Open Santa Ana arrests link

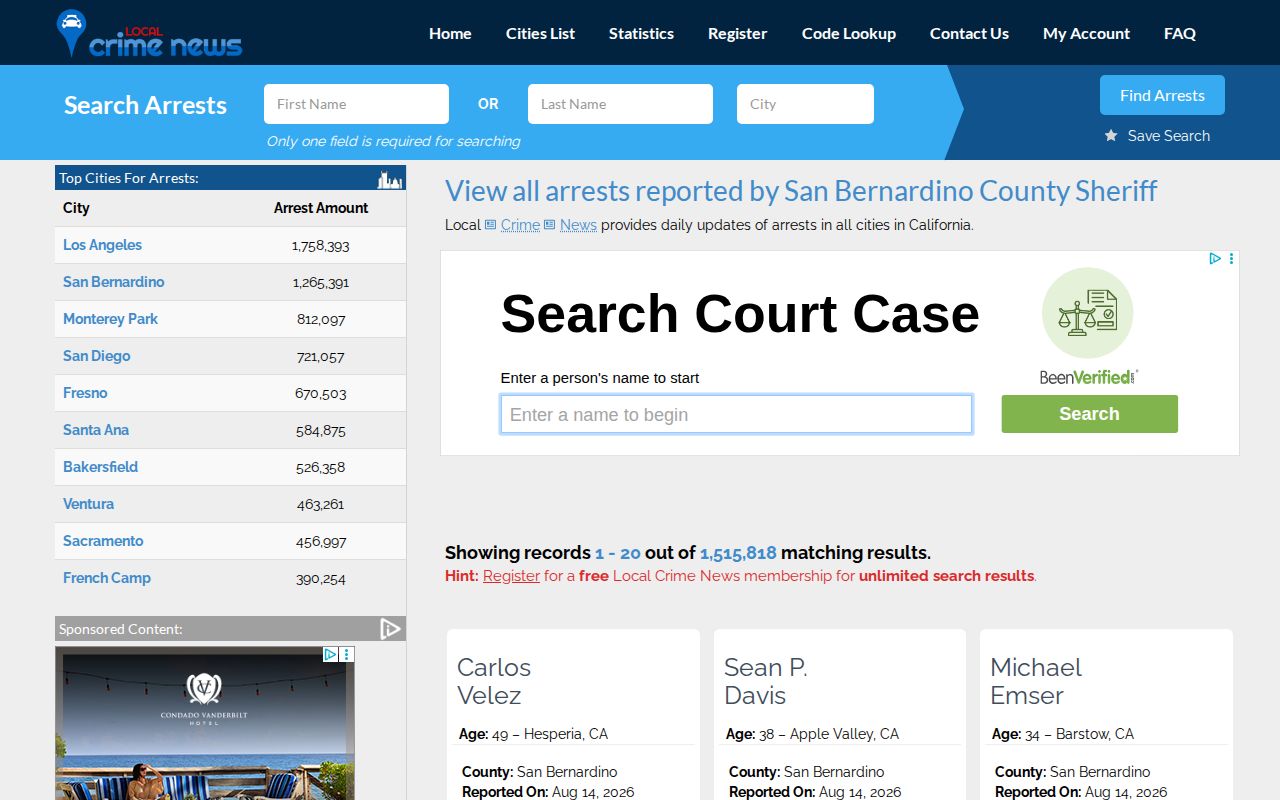point(96,430)
